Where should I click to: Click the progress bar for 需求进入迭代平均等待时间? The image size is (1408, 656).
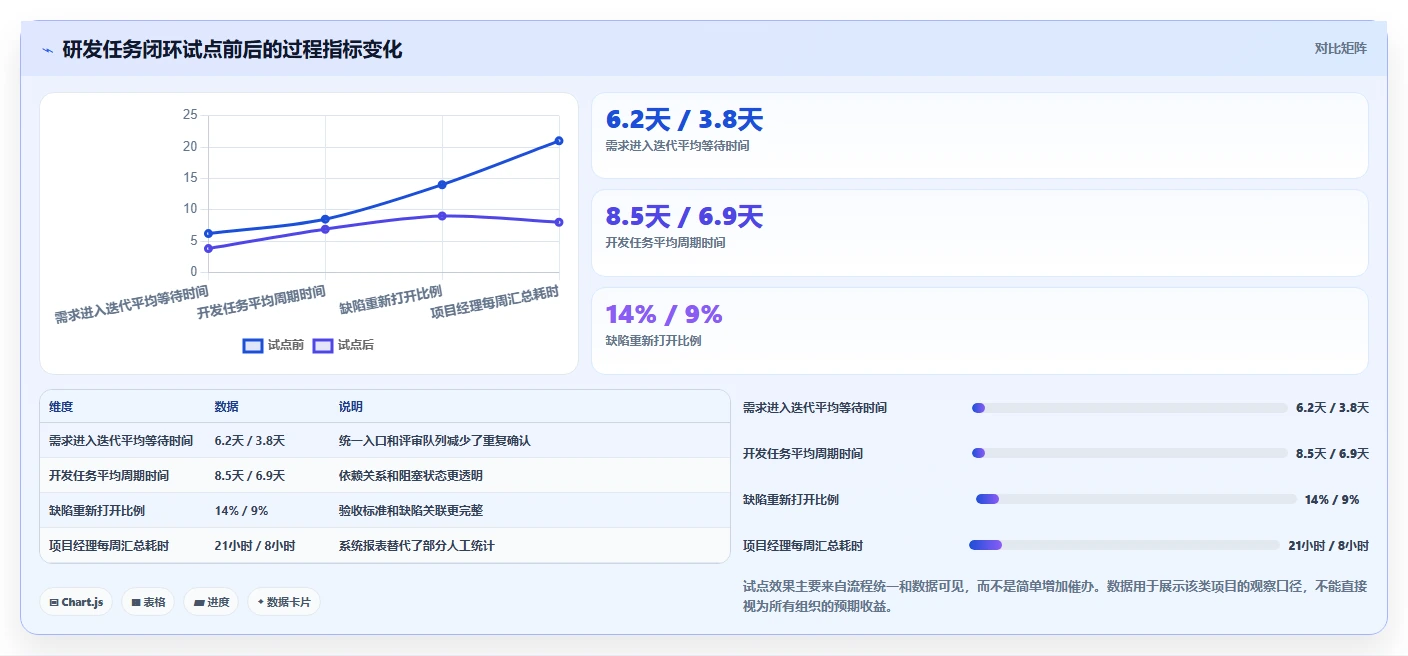pyautogui.click(x=1130, y=408)
